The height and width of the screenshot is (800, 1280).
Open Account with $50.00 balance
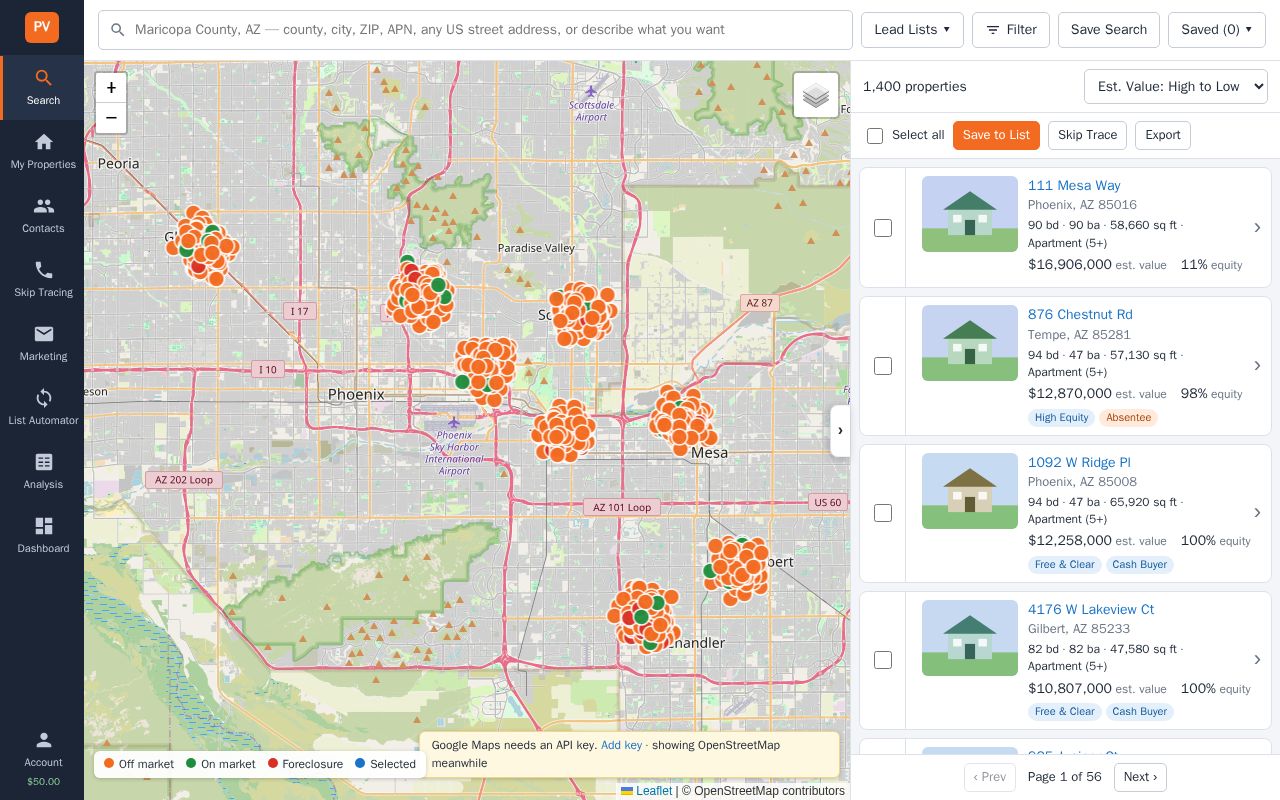coord(42,760)
